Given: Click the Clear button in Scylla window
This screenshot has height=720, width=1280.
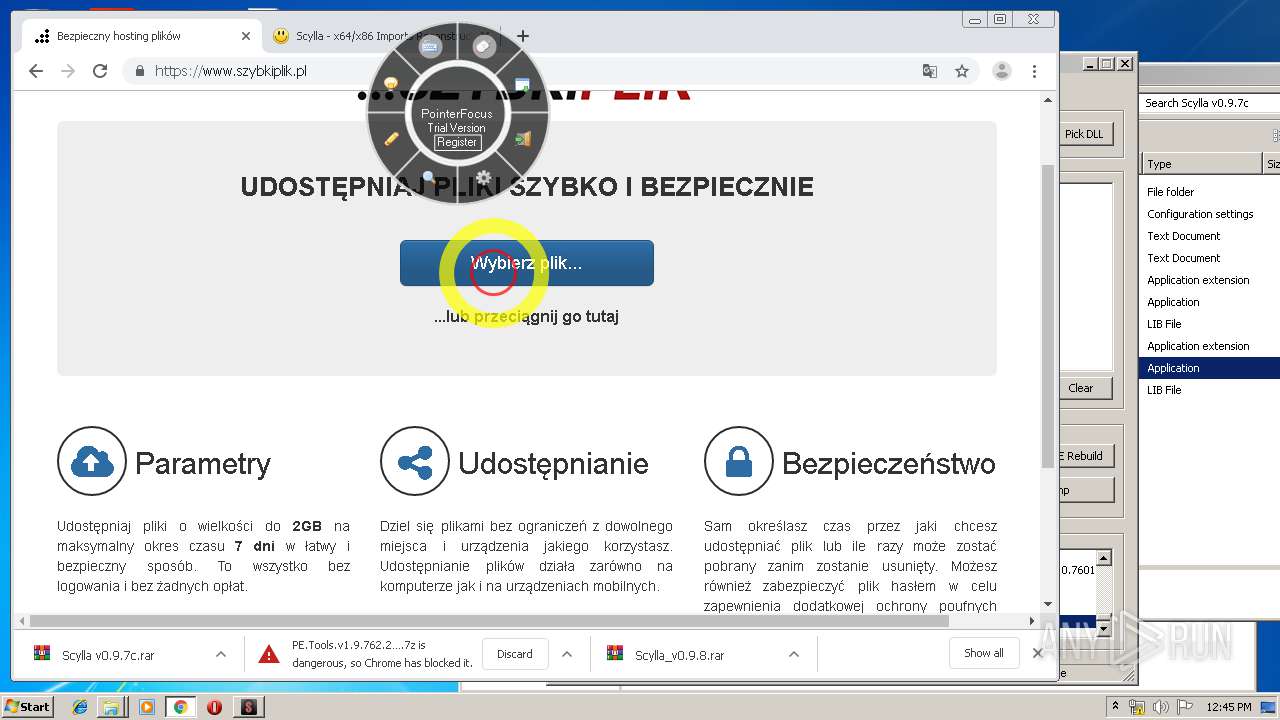Looking at the screenshot, I should point(1081,388).
